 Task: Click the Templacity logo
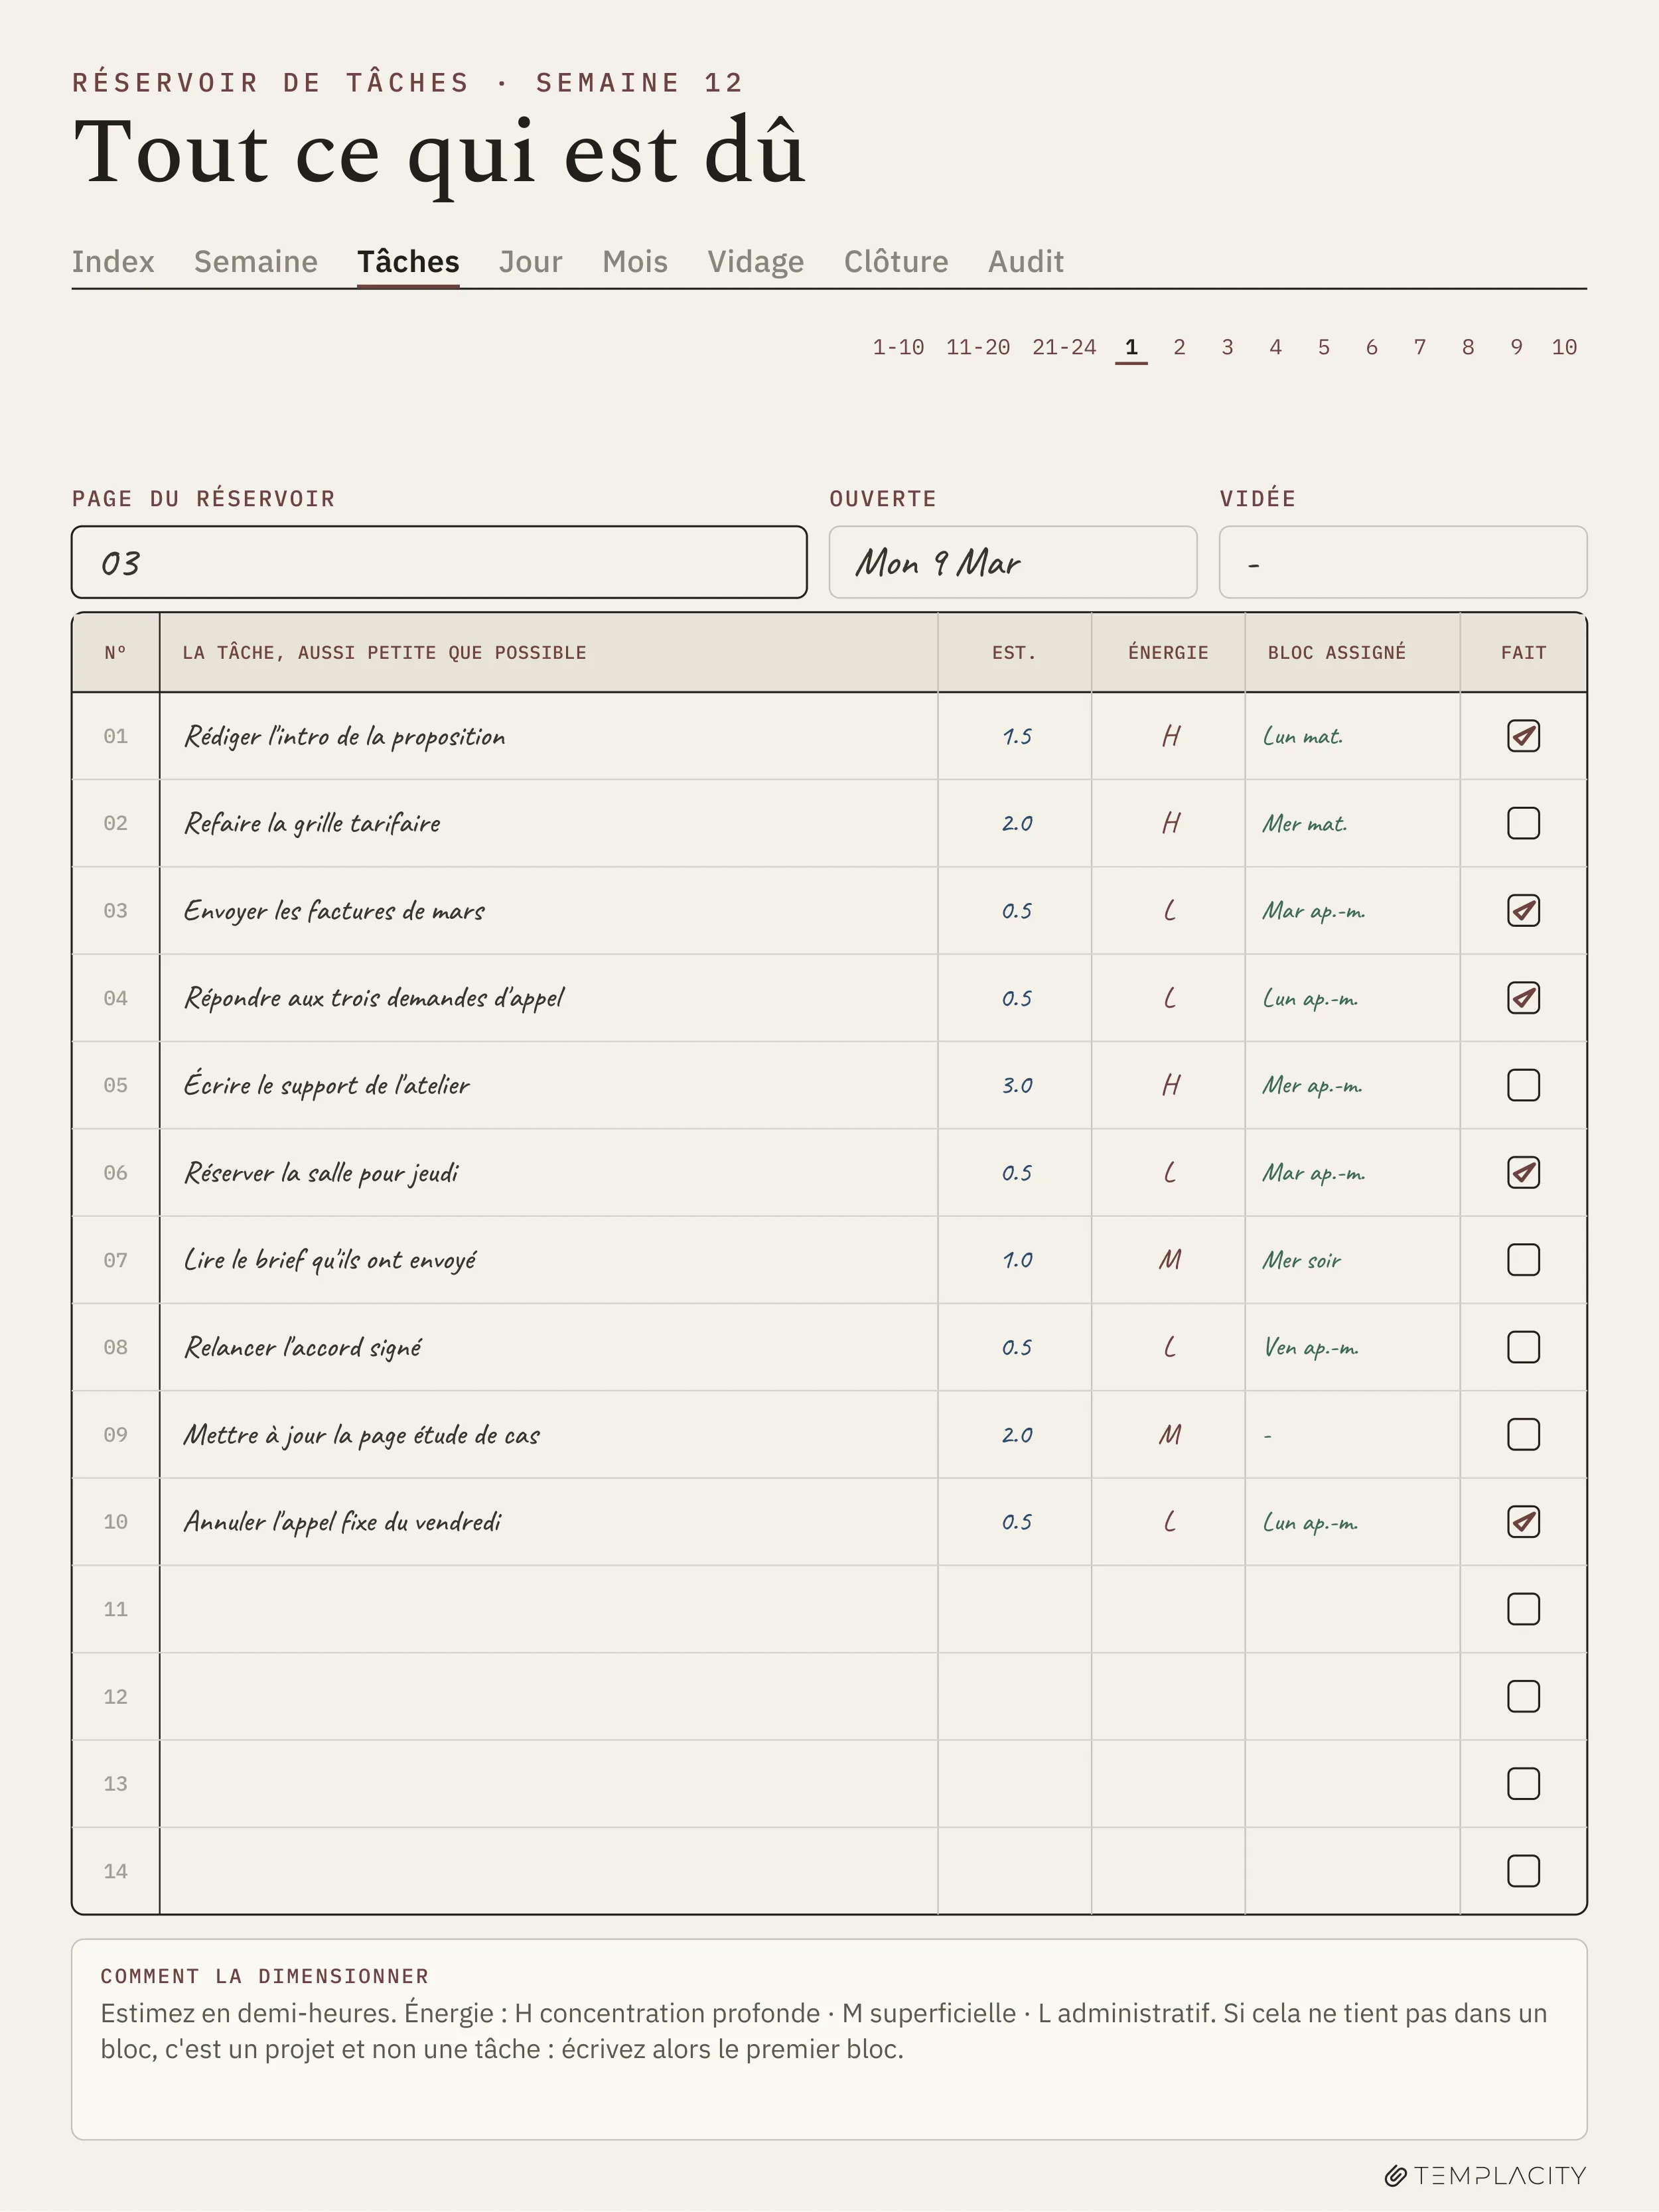1485,2175
